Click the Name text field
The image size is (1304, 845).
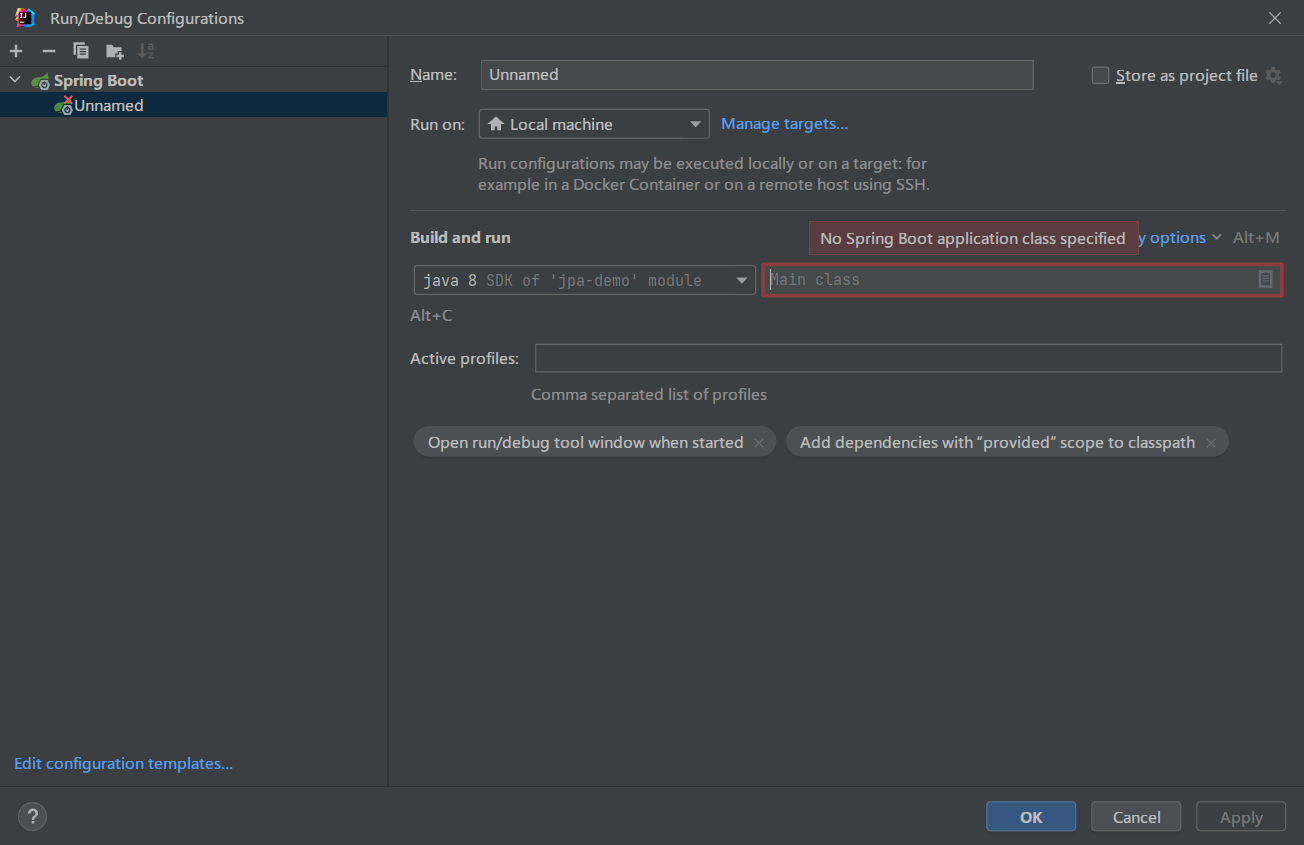click(x=757, y=75)
